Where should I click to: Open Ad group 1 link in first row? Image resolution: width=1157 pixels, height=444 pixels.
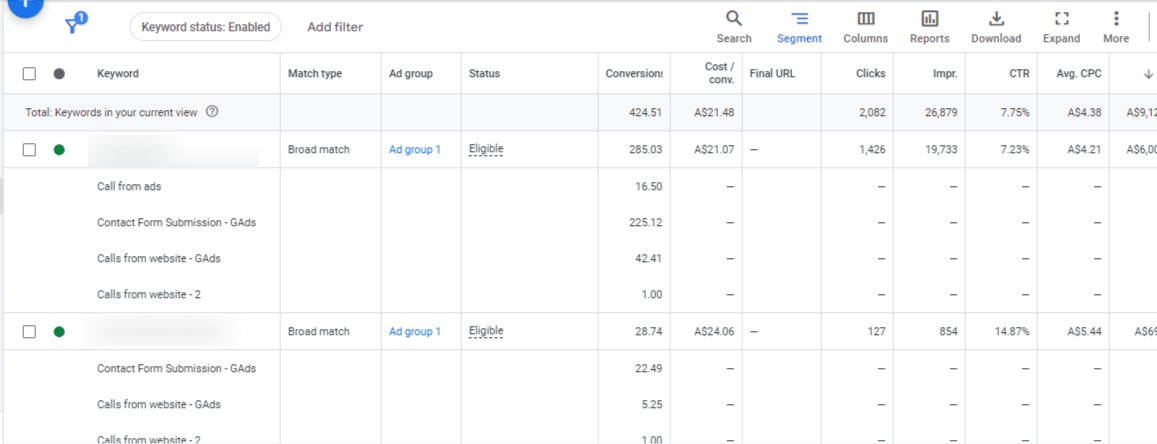[x=415, y=150]
